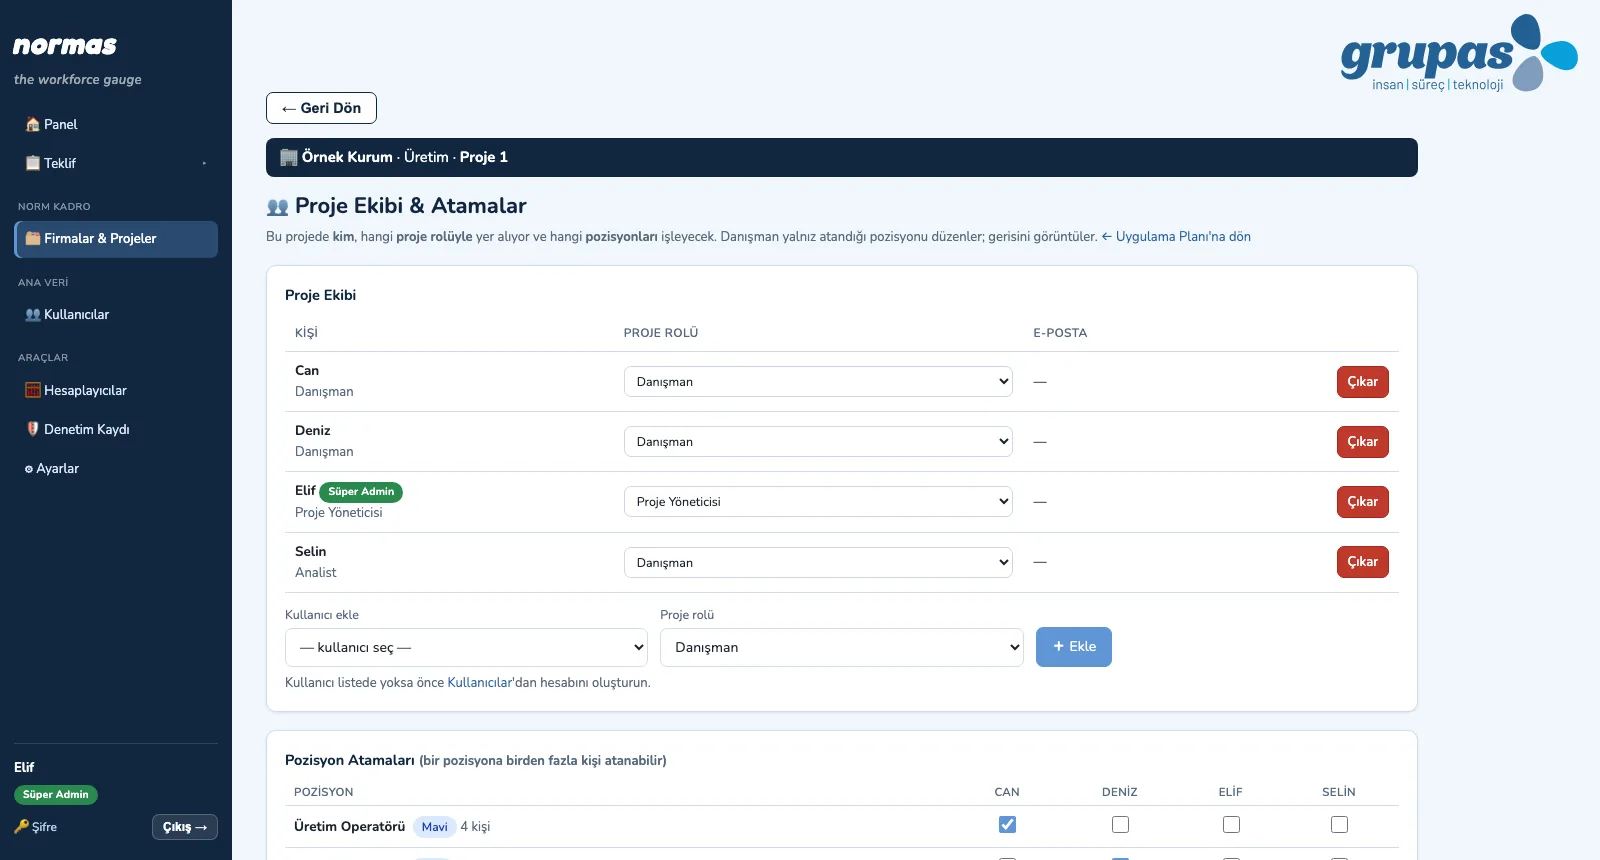Check Deniz for Üretim Operatörü

click(x=1120, y=825)
